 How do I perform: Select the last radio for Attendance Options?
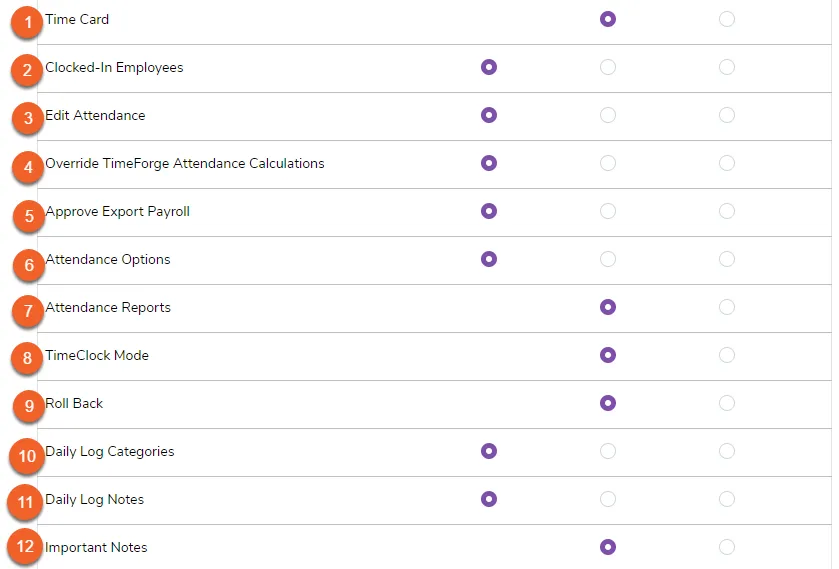point(727,259)
